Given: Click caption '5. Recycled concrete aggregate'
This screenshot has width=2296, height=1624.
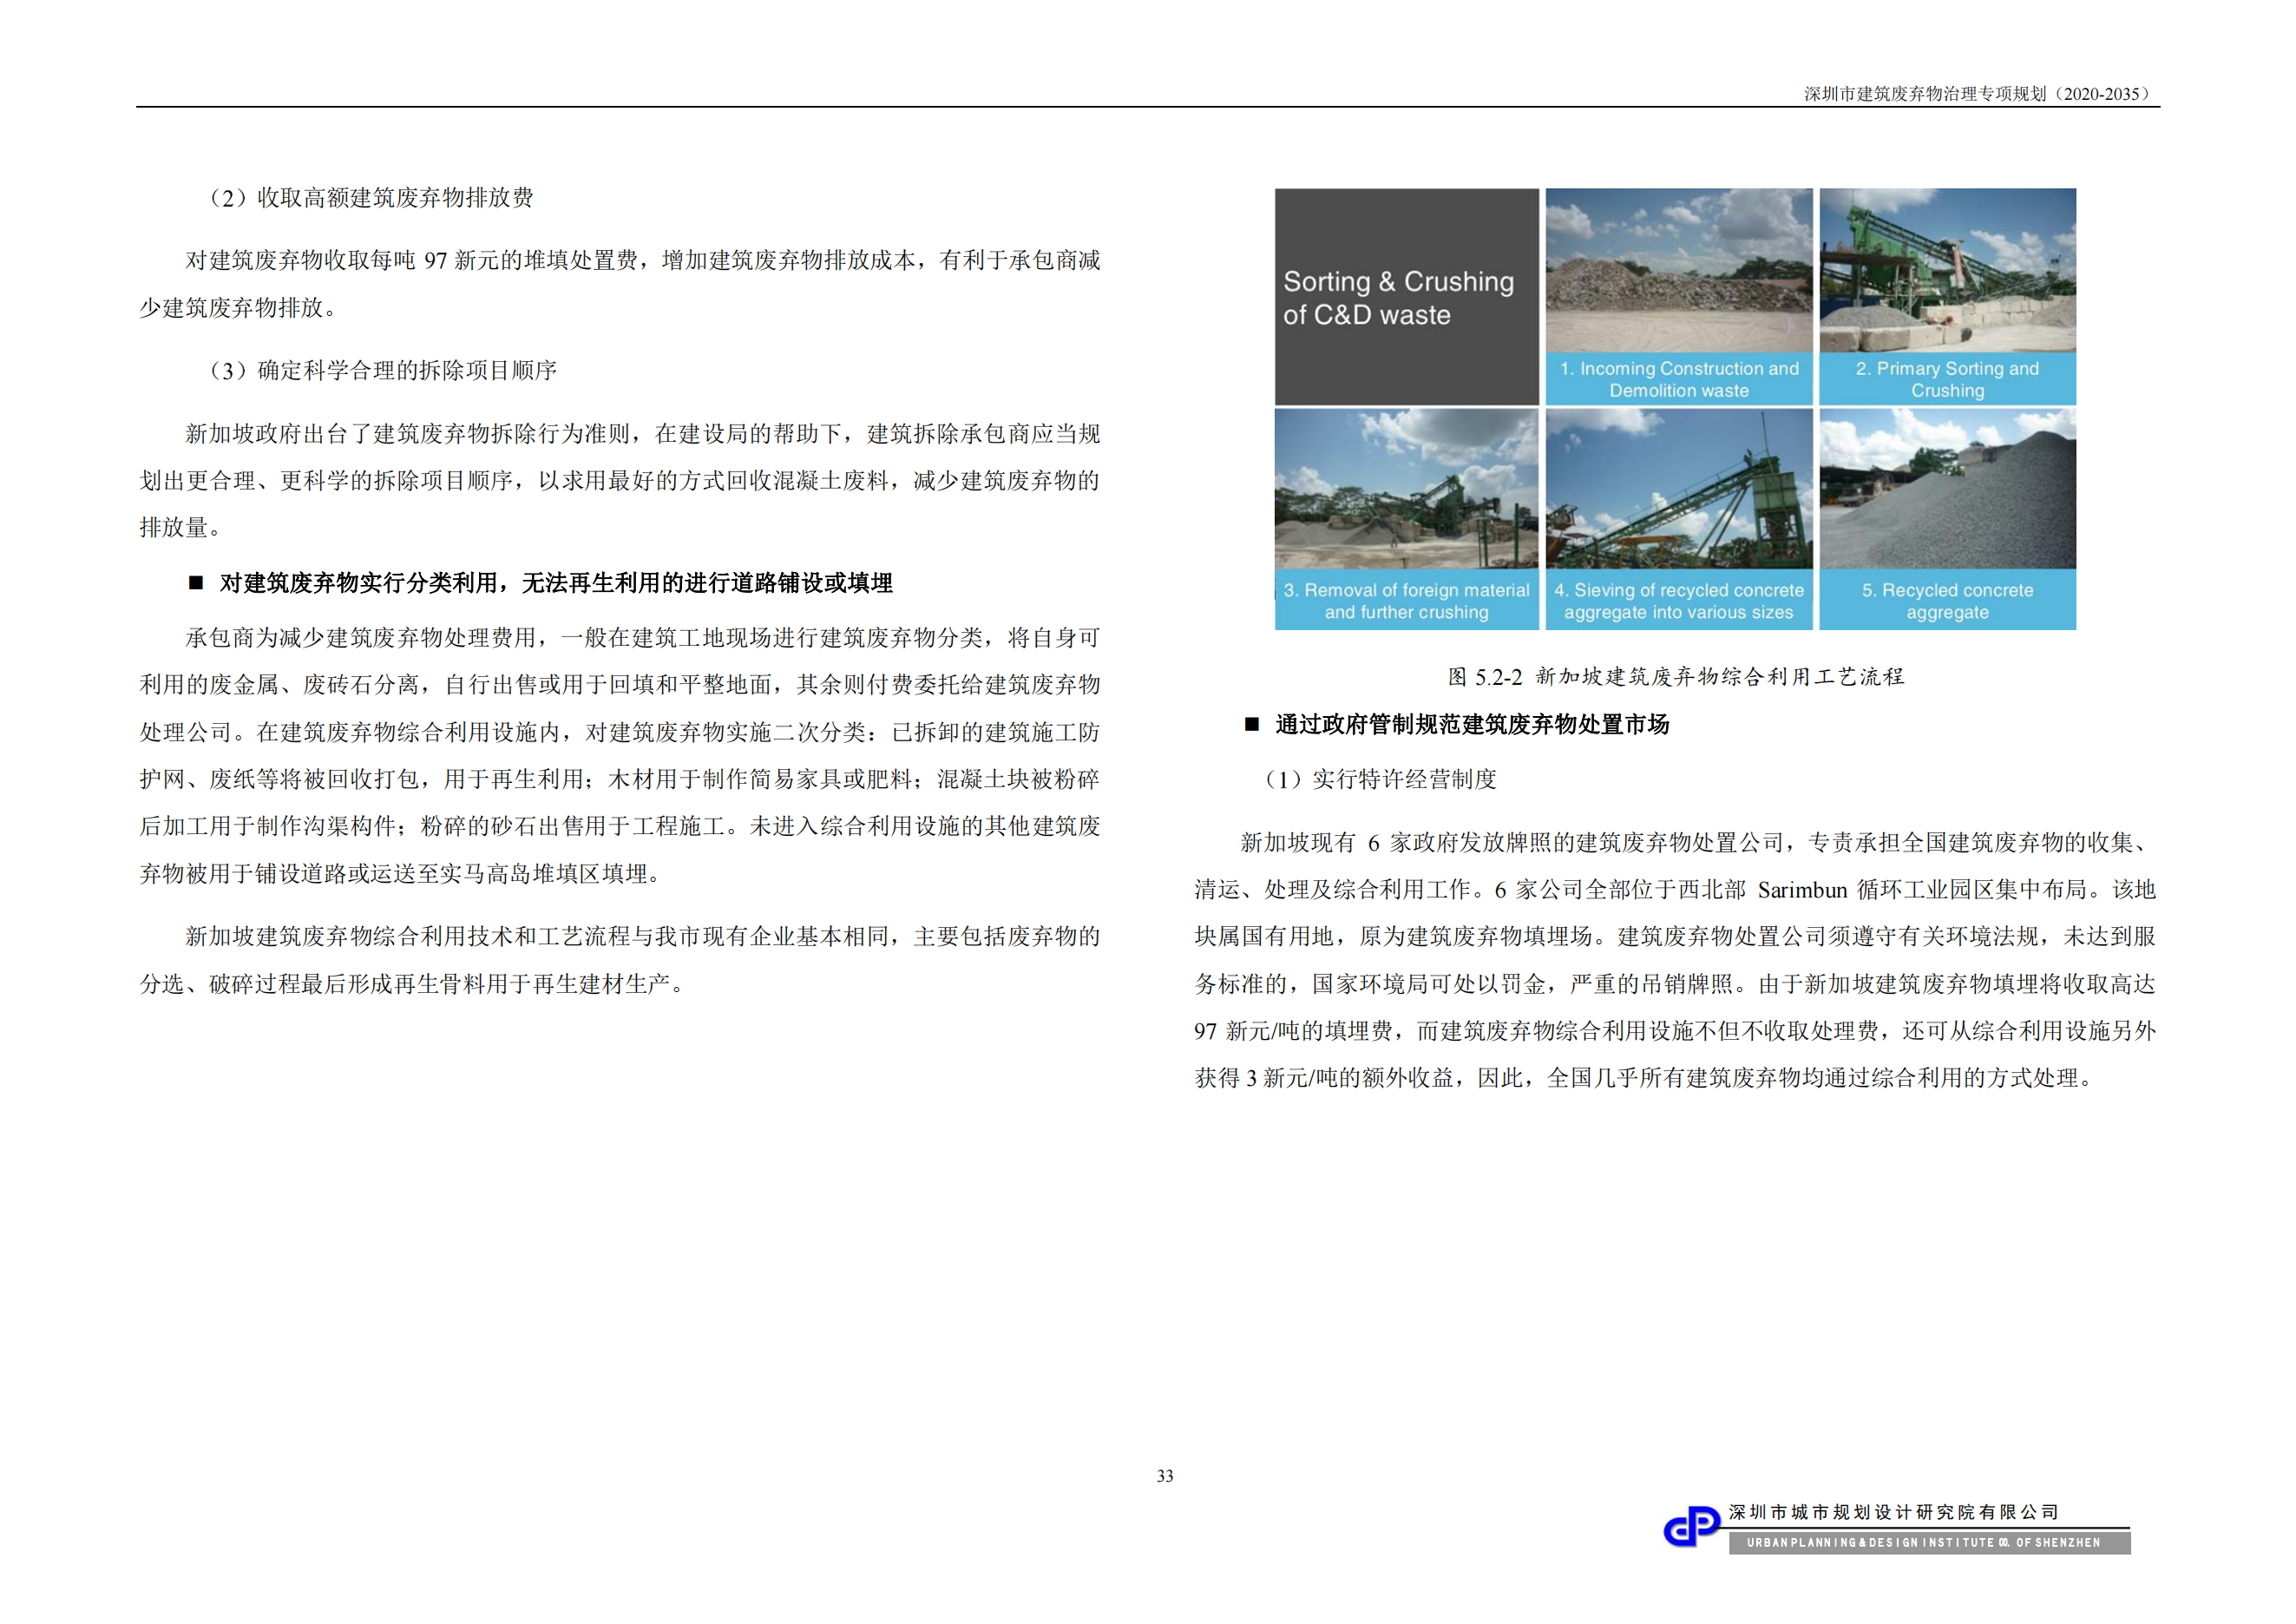Looking at the screenshot, I should 1947,601.
